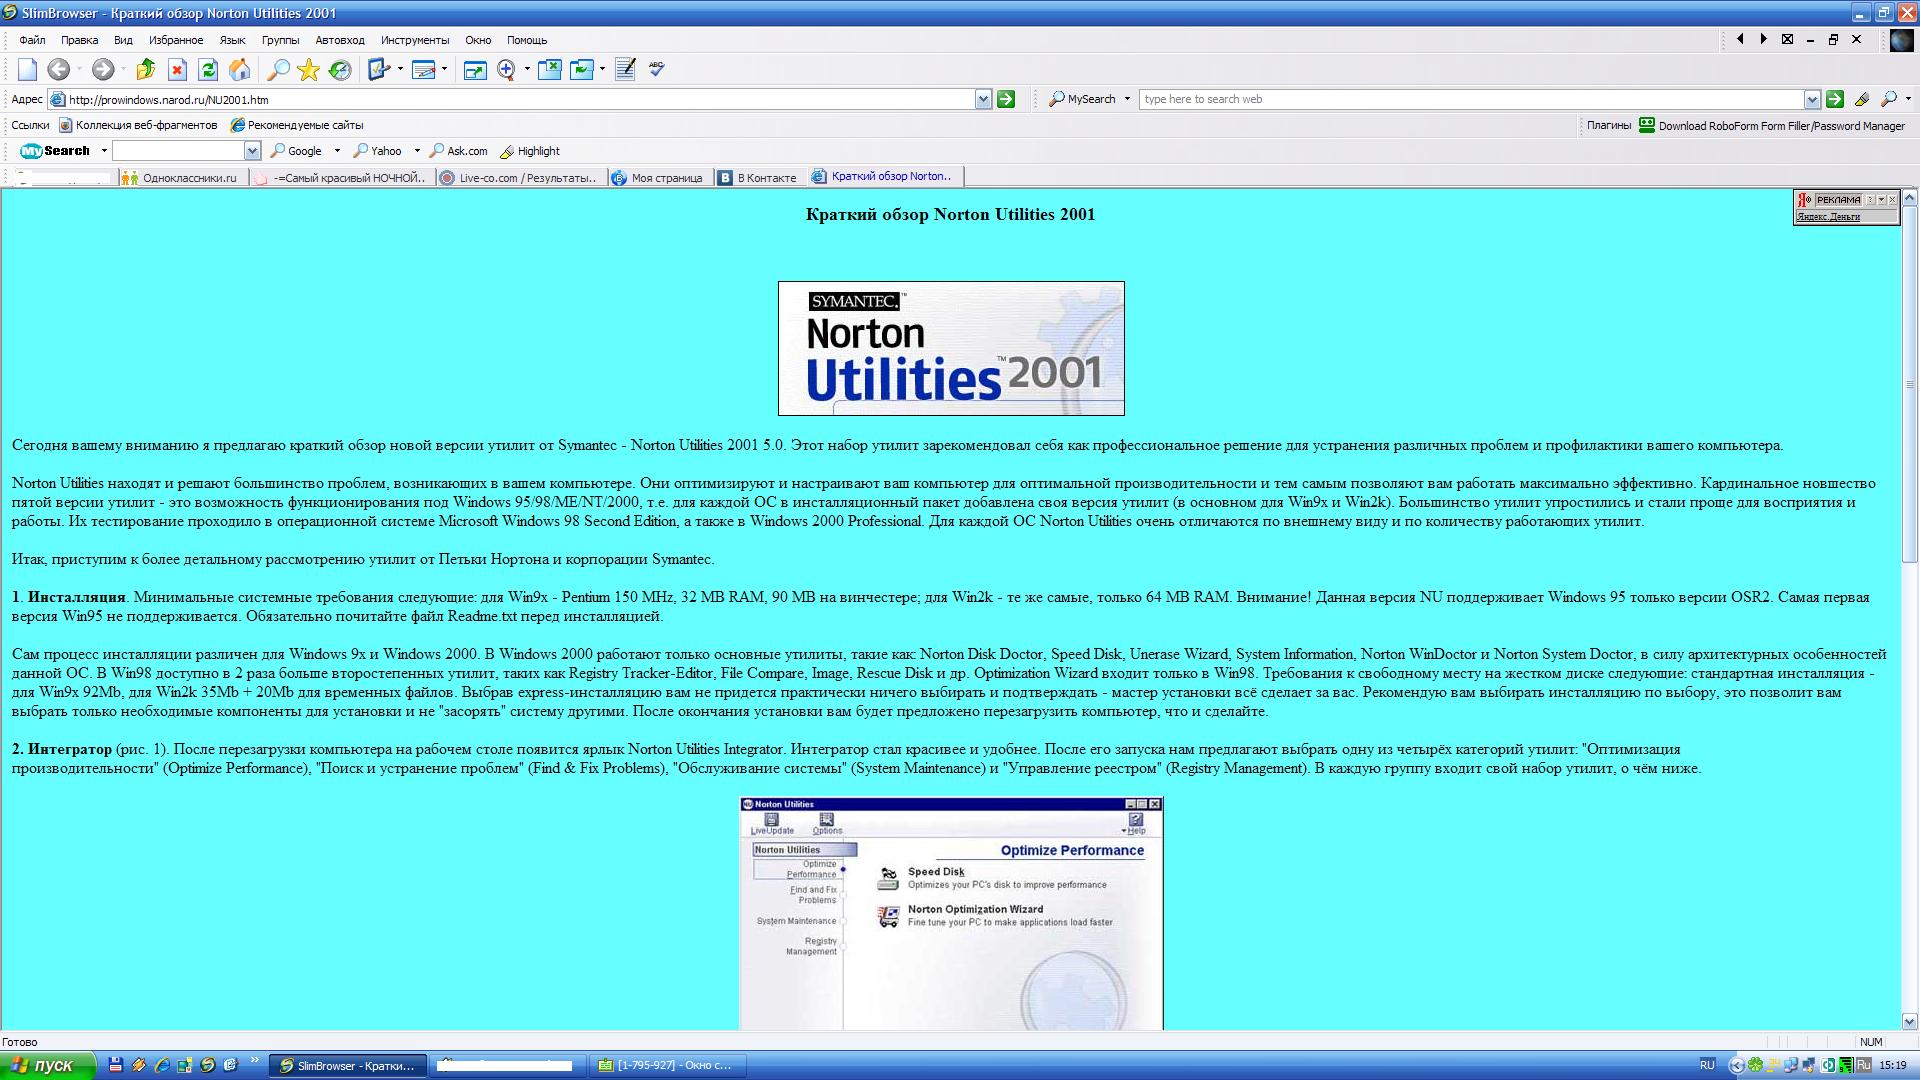Click the Яндекс.Деньги ad link
Viewport: 1920px width, 1080px height.
point(1828,217)
